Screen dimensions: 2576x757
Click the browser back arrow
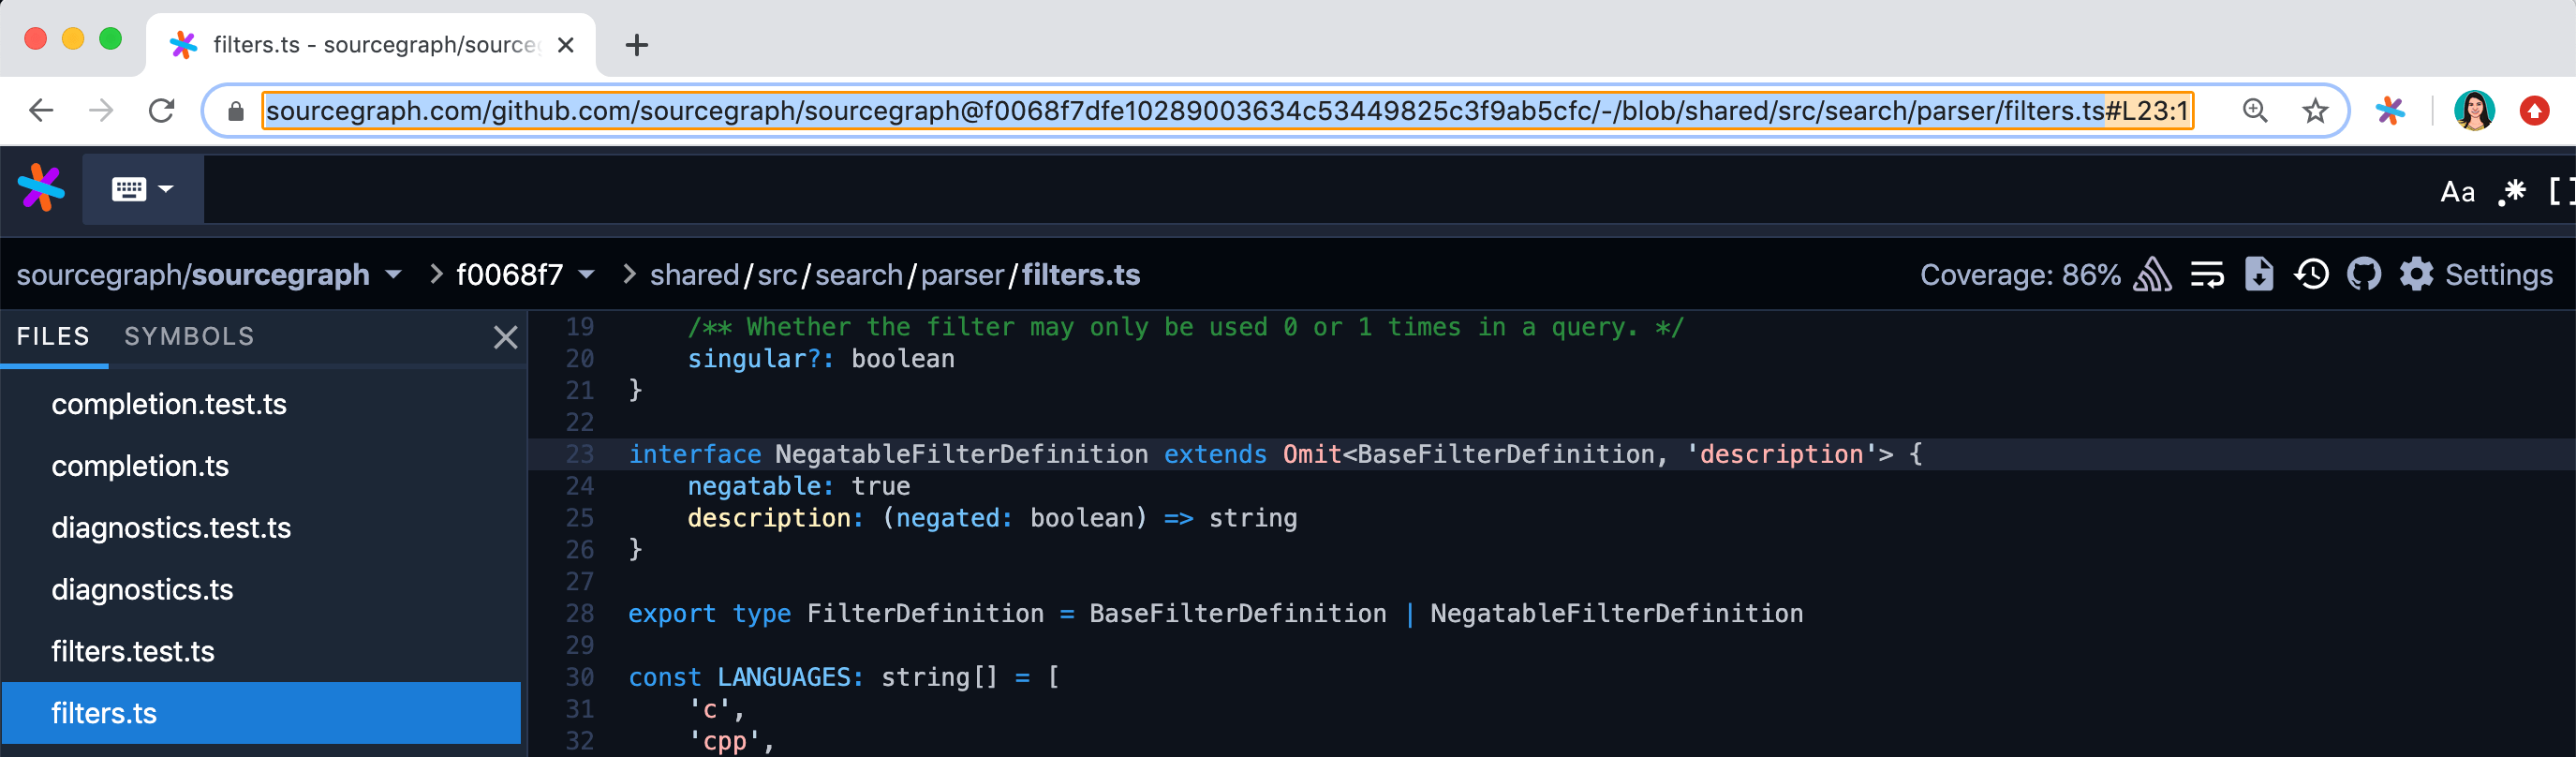(x=41, y=110)
